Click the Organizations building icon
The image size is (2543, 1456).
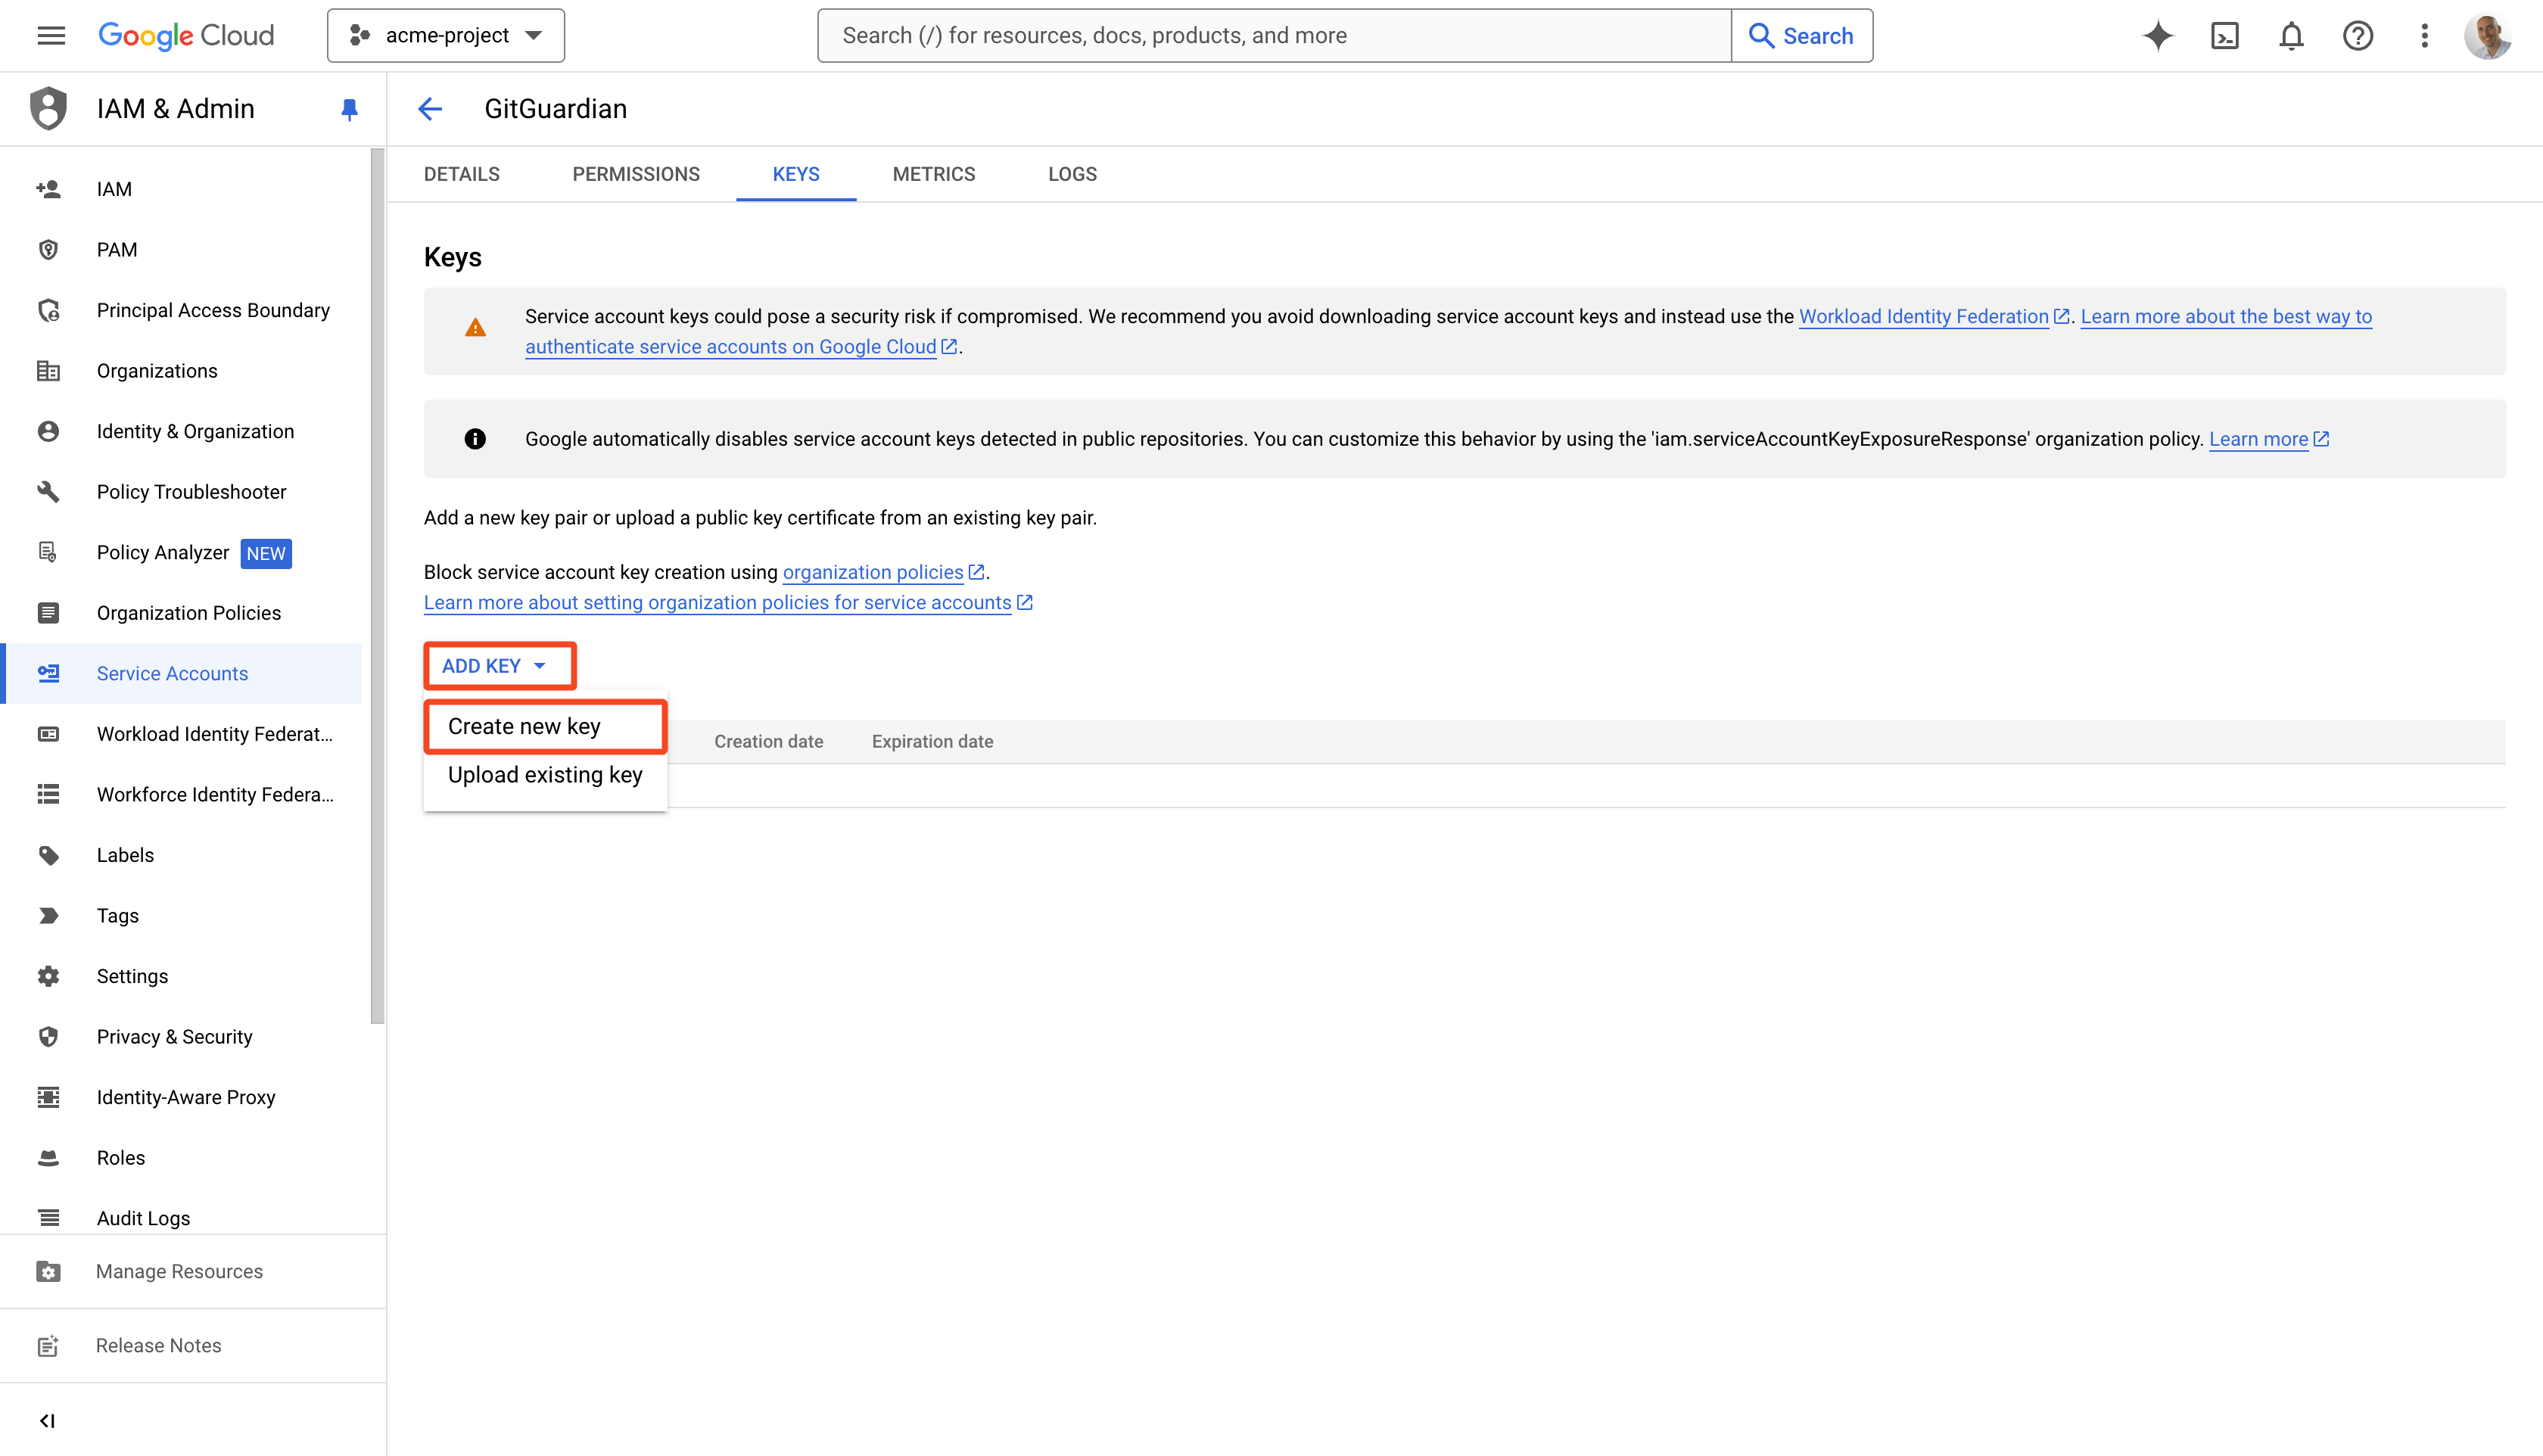click(x=48, y=371)
